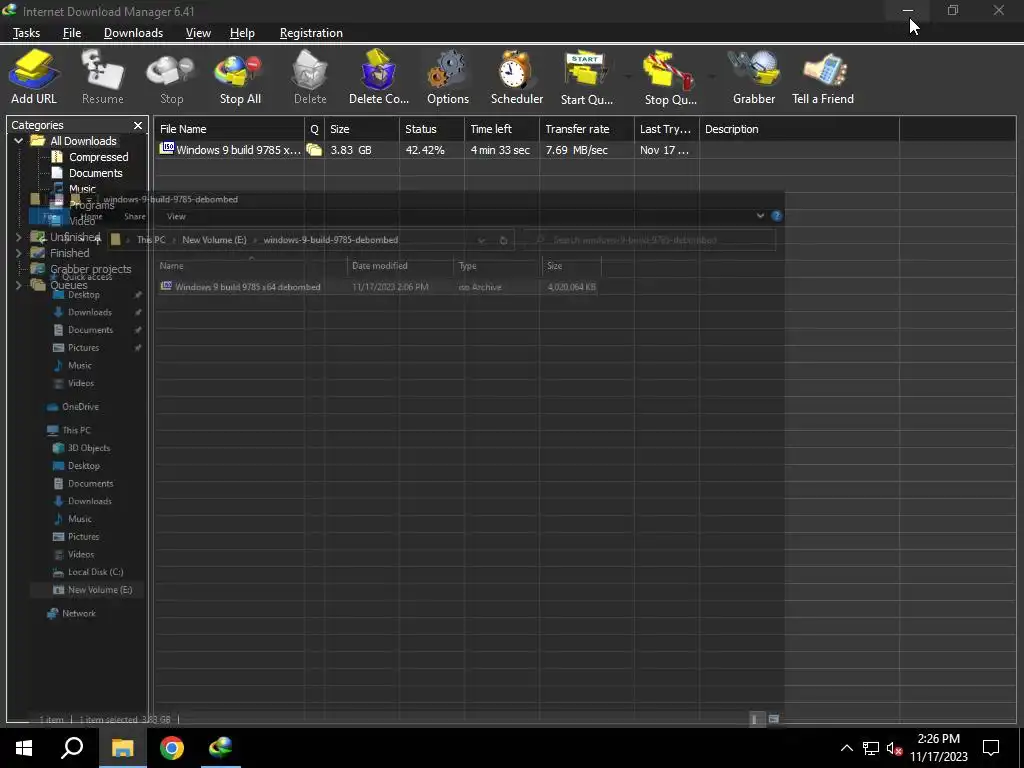Sort by the Status column header
1024x768 pixels.
click(x=432, y=129)
